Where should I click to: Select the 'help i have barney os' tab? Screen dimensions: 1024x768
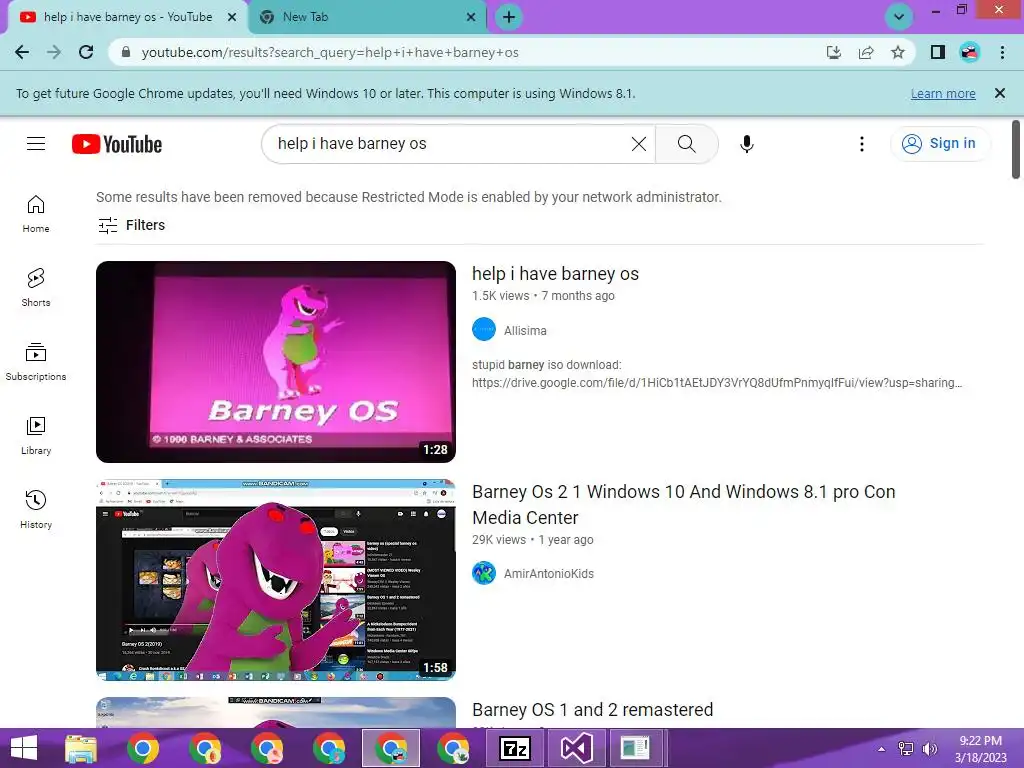[x=128, y=17]
